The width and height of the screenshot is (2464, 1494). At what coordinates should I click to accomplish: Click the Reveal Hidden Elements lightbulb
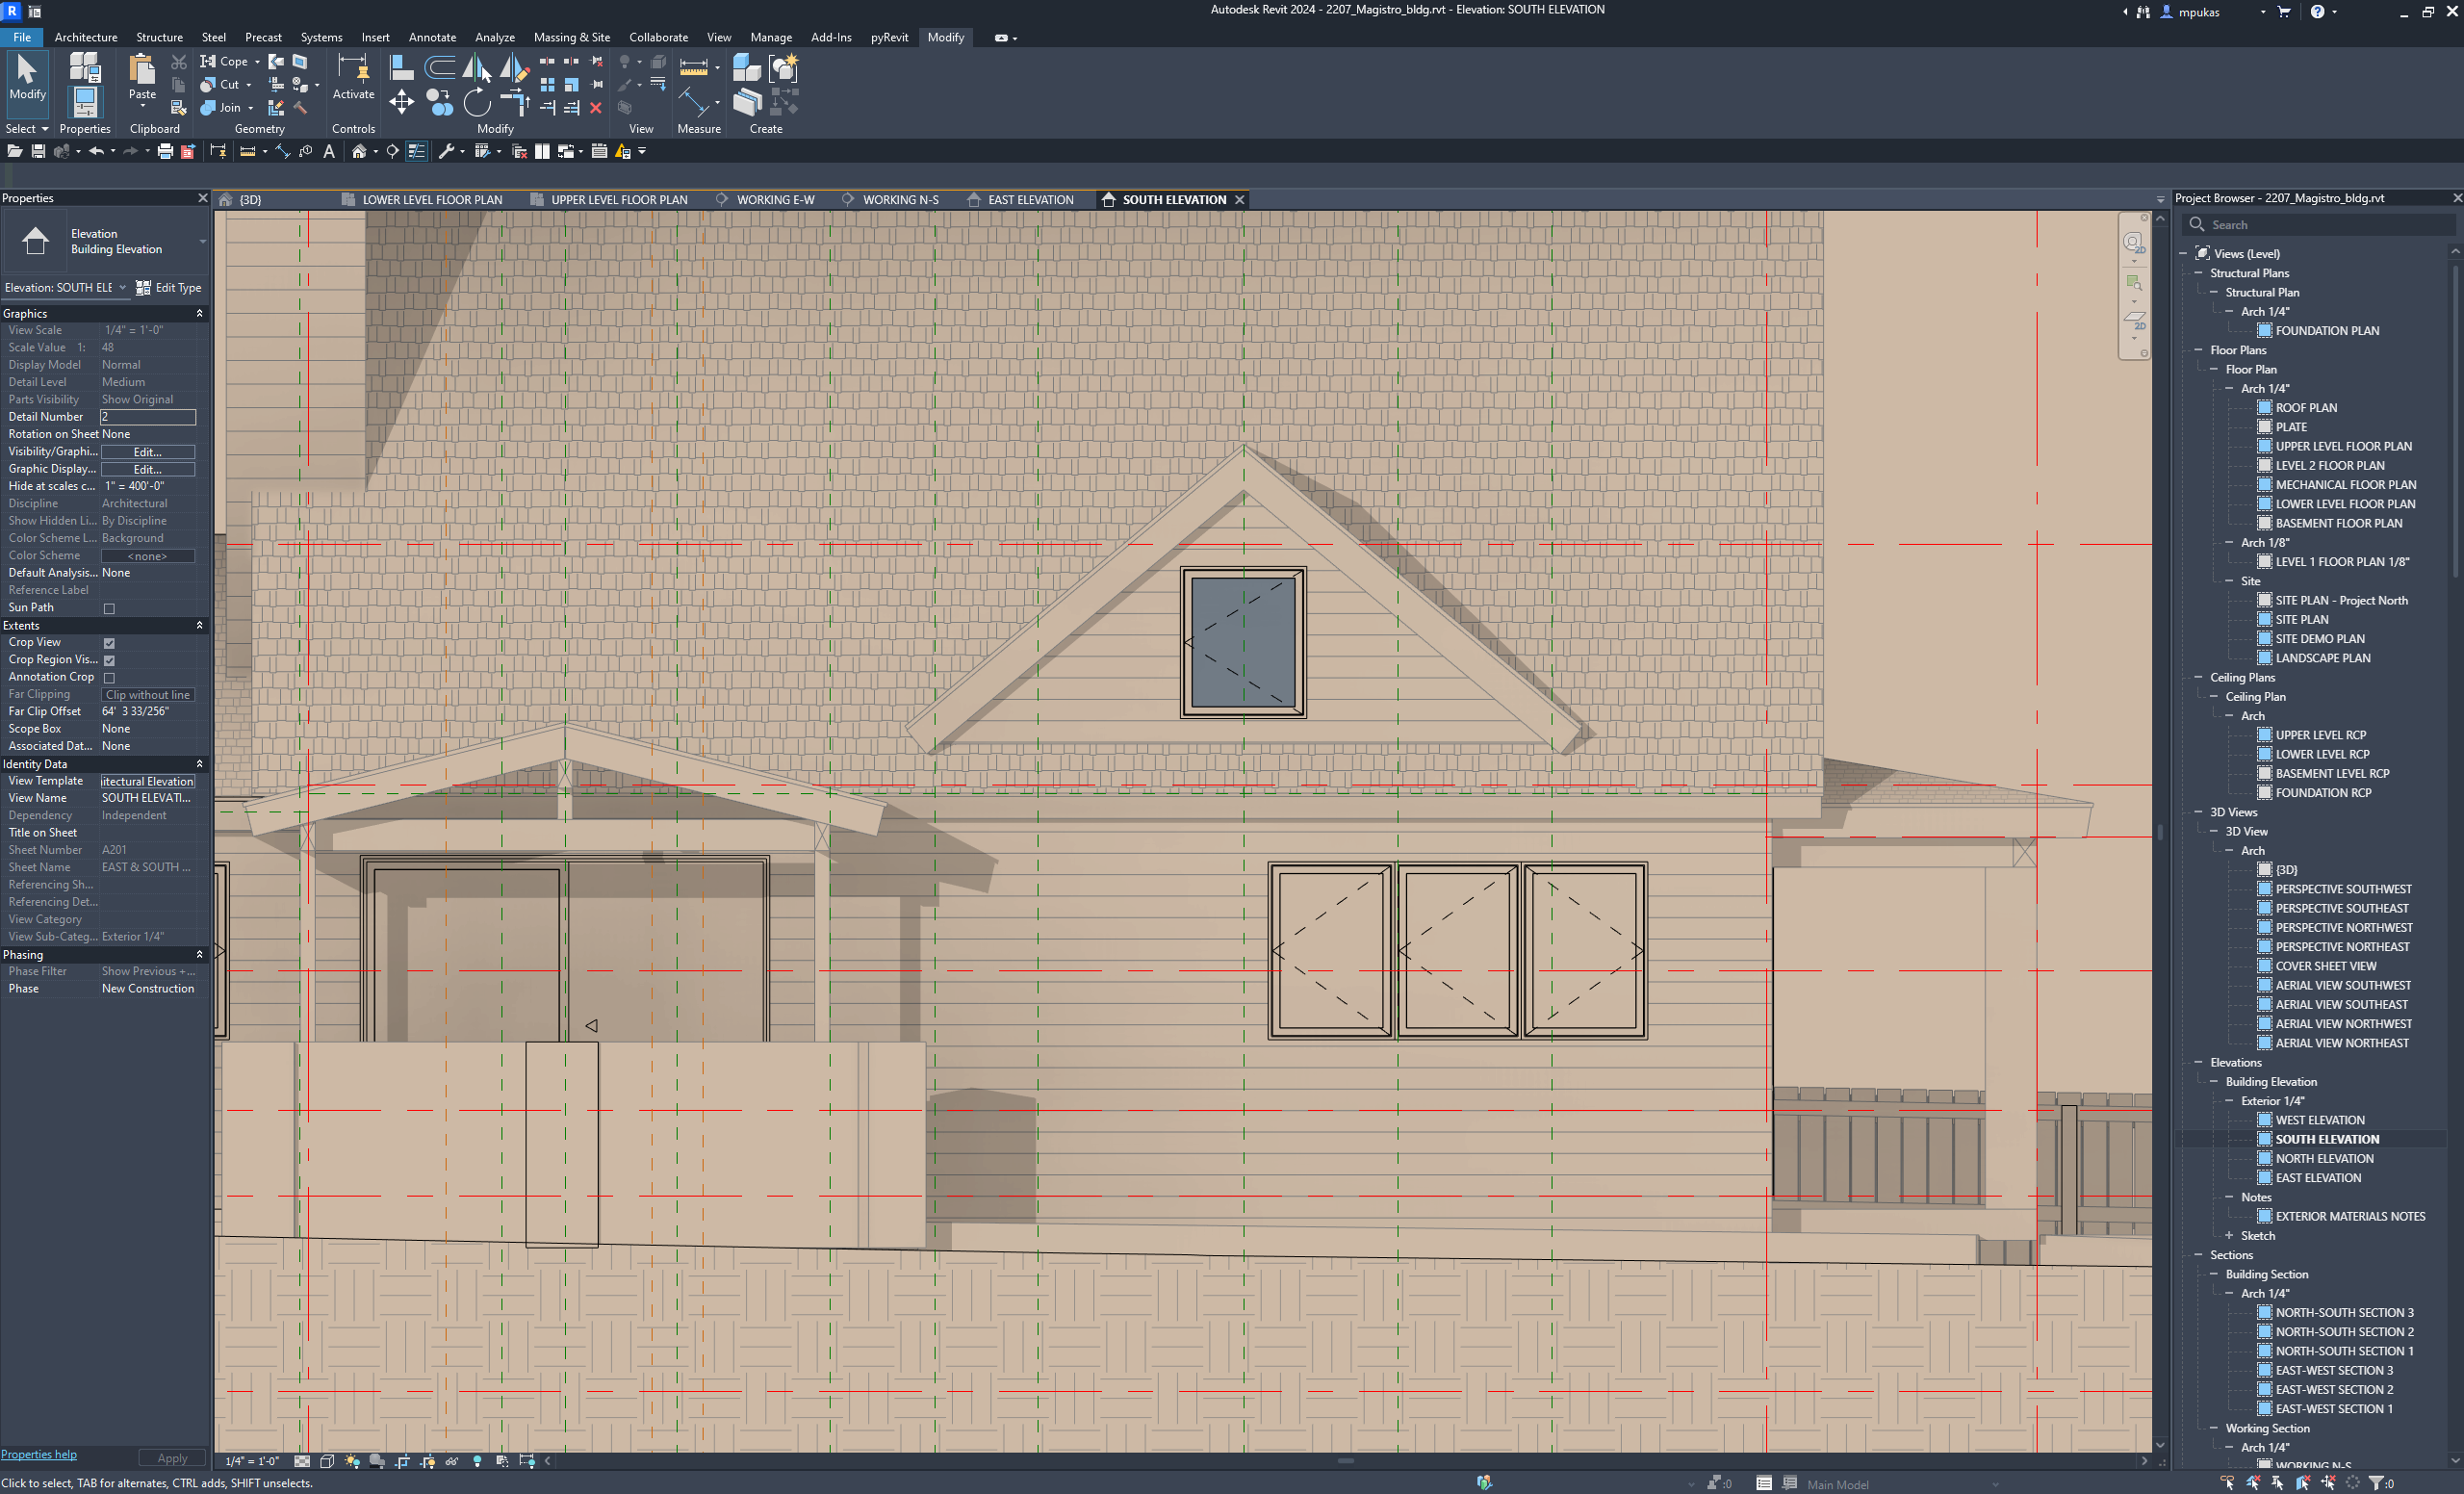[x=476, y=1461]
